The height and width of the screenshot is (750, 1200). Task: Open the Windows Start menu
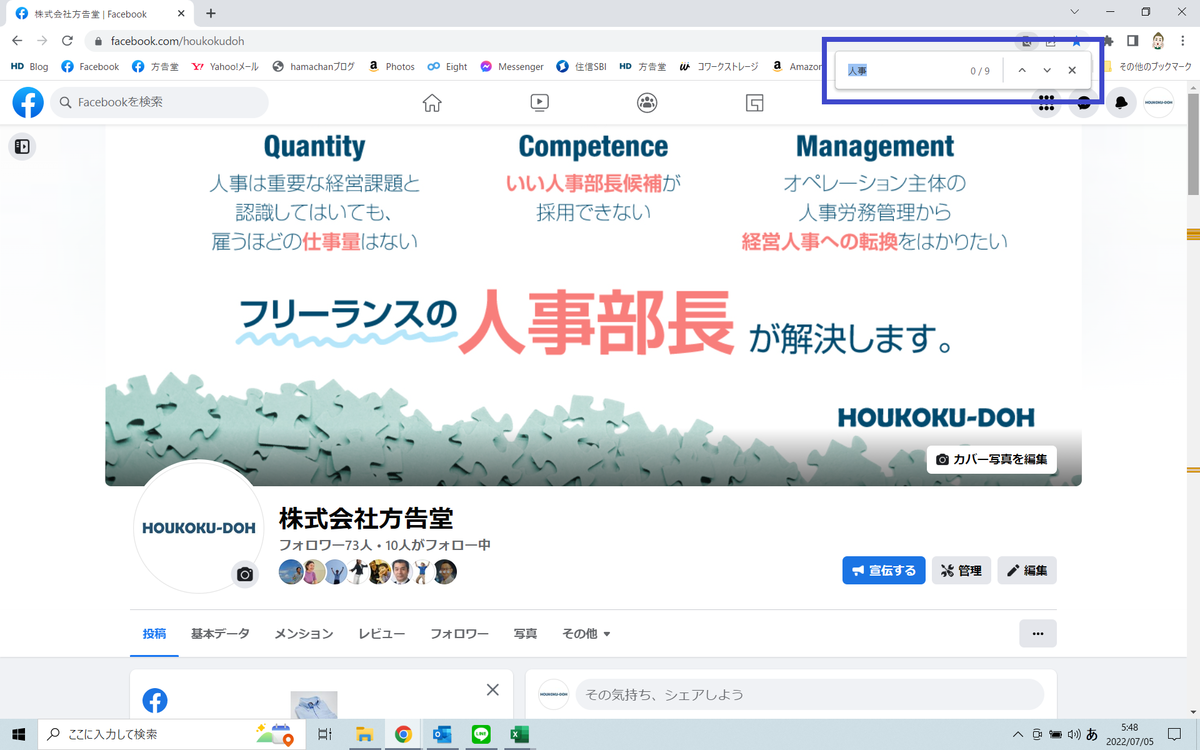tap(19, 734)
